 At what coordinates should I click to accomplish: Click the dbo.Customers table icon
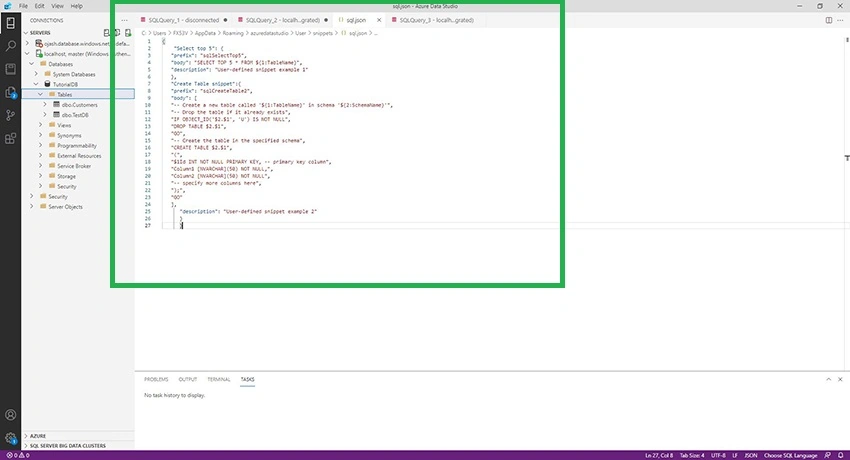click(x=56, y=105)
